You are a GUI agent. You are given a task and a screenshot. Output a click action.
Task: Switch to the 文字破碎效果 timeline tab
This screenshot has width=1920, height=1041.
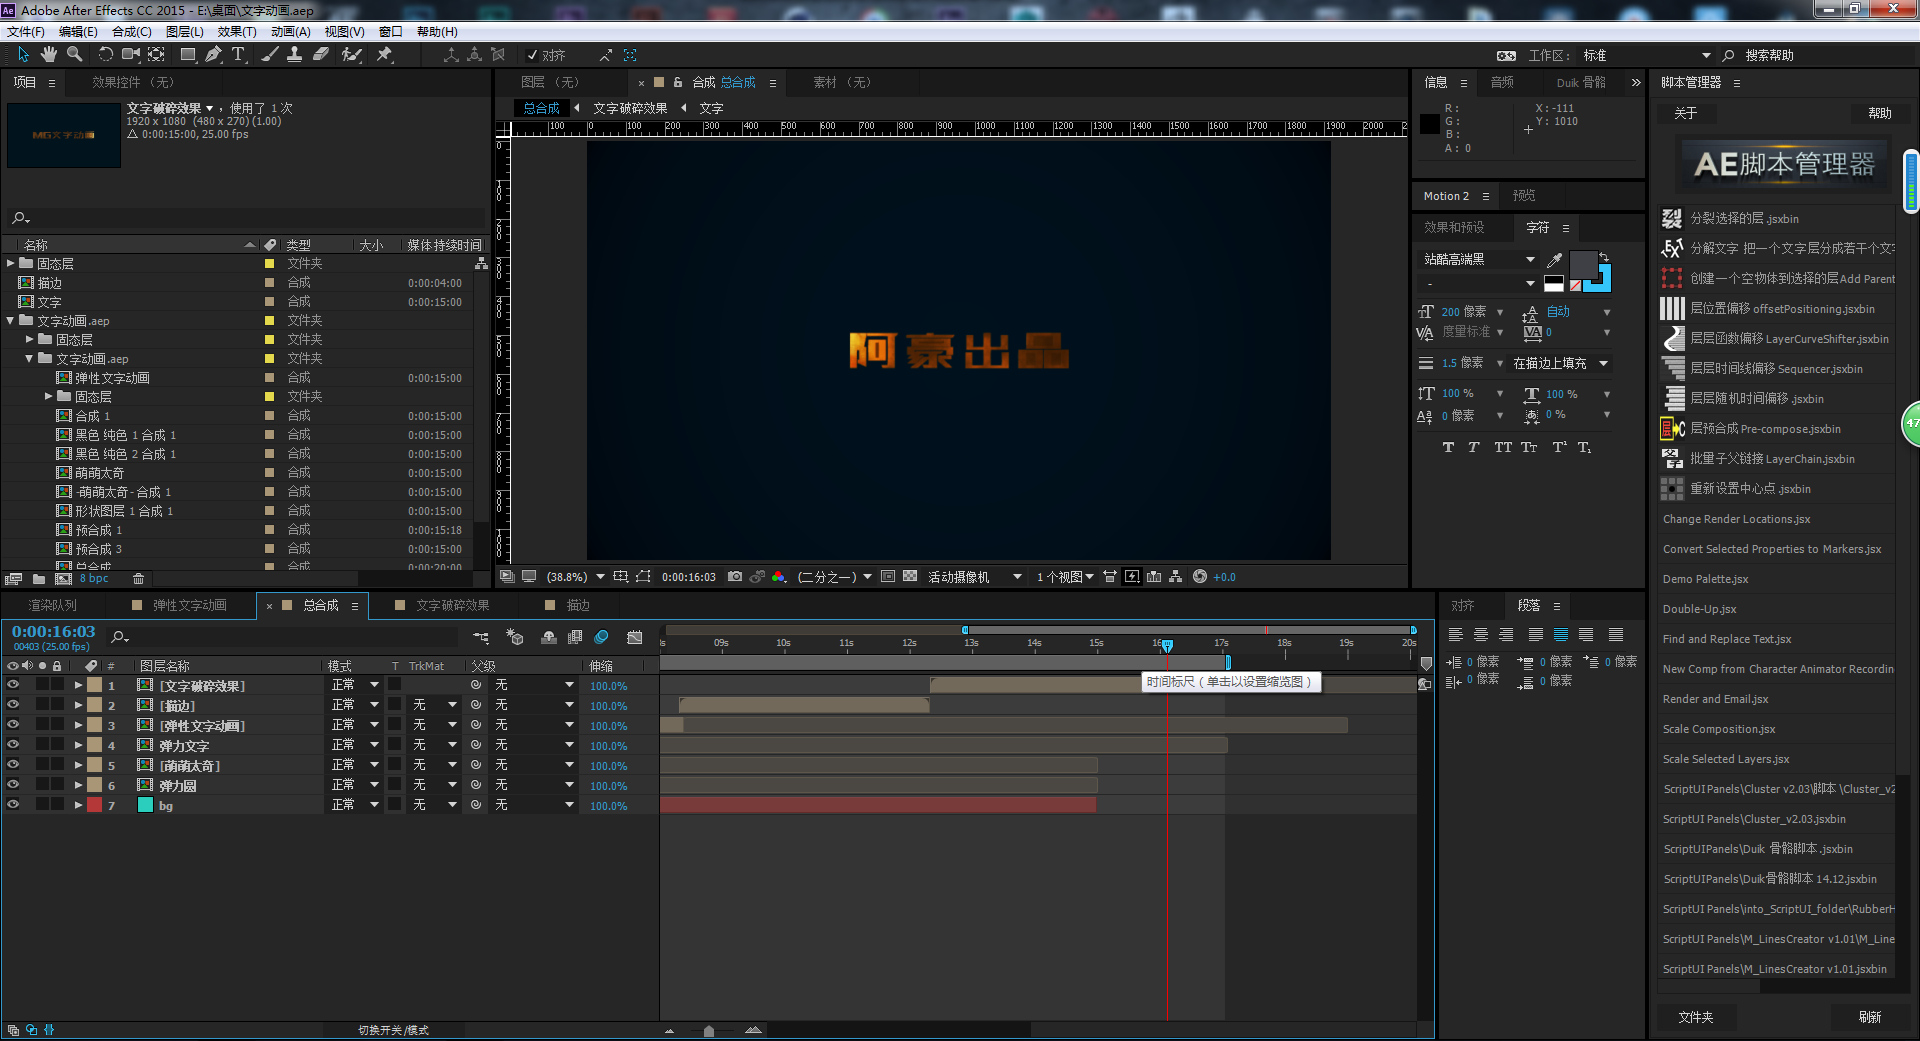coord(452,606)
